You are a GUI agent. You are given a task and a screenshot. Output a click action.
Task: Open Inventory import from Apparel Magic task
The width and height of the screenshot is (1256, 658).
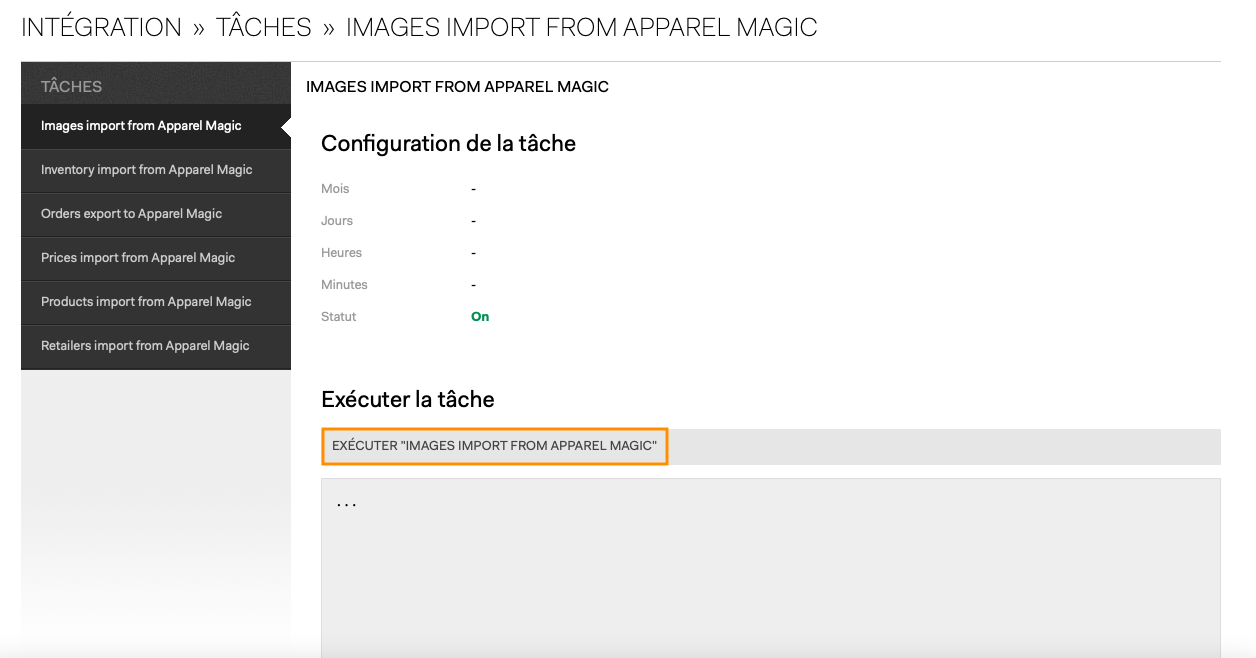tap(156, 170)
